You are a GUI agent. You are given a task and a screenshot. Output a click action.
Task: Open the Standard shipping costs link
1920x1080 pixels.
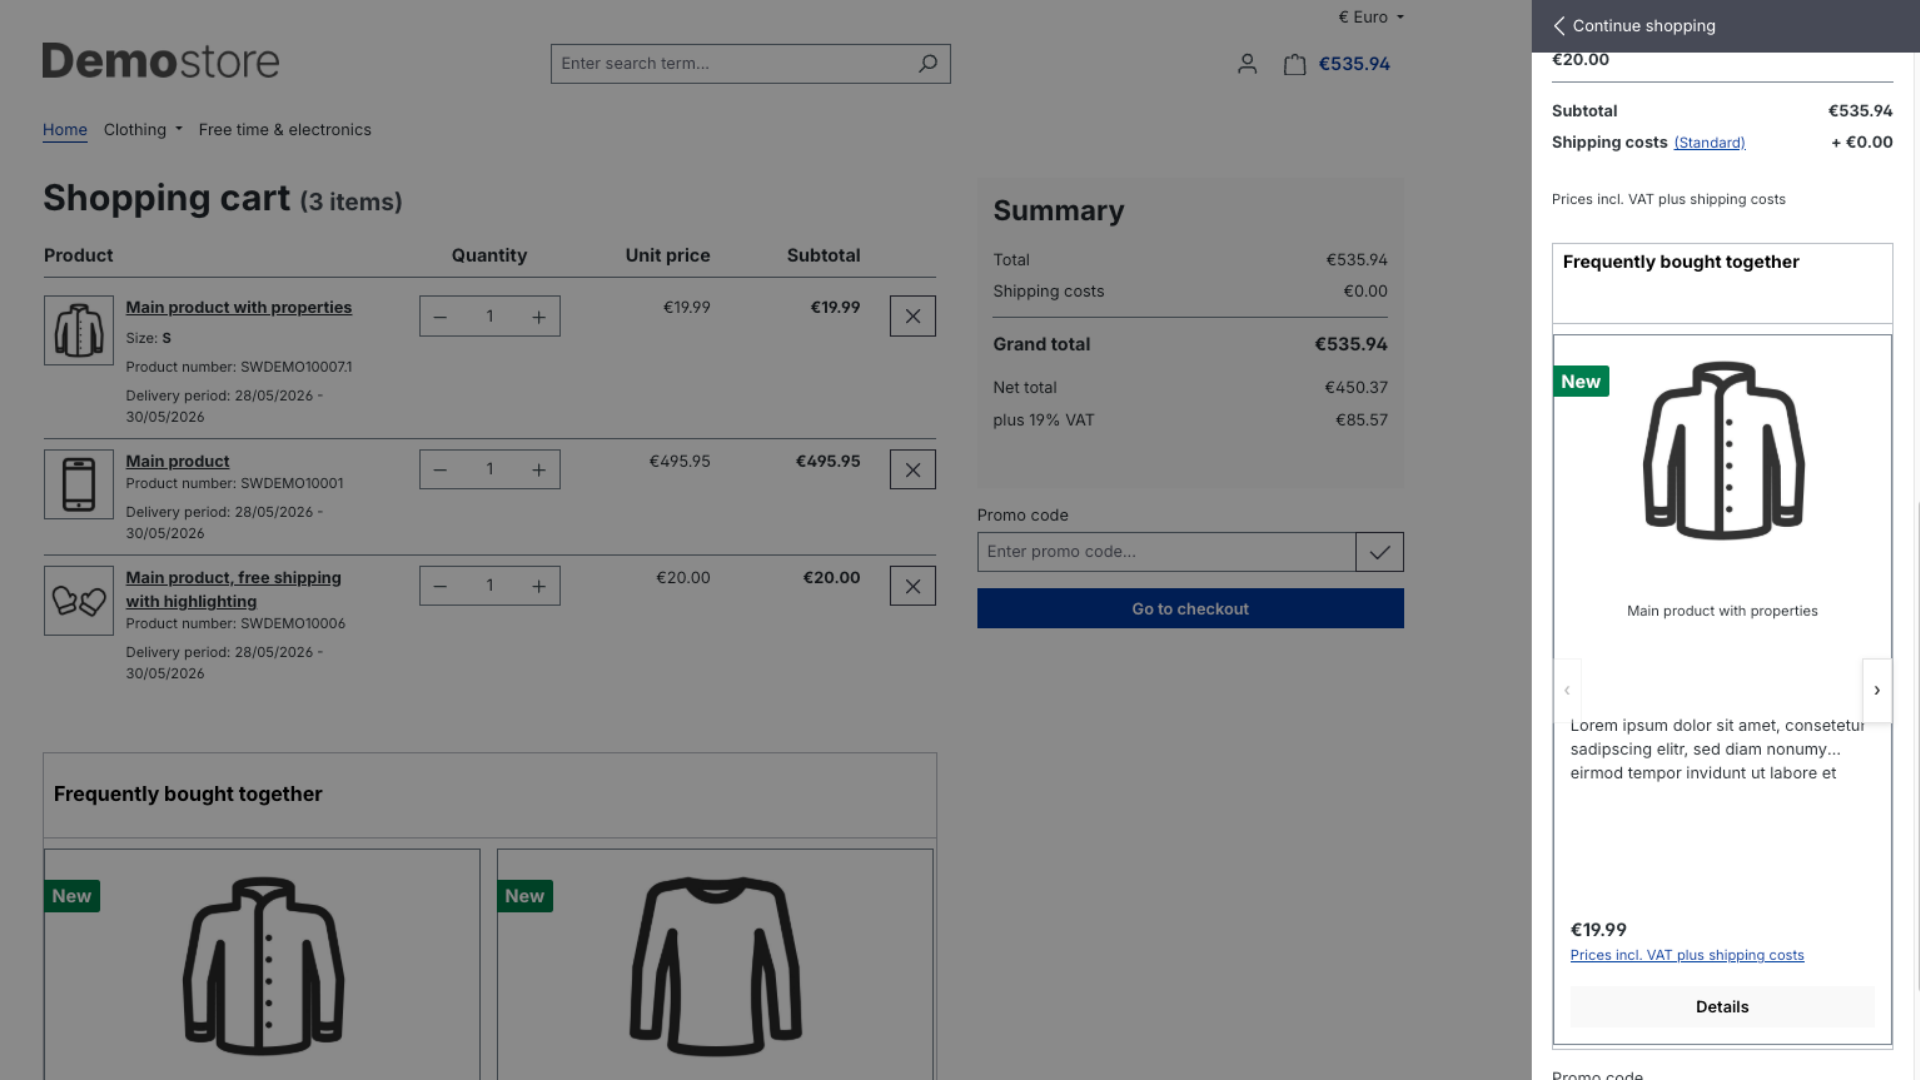pos(1709,143)
